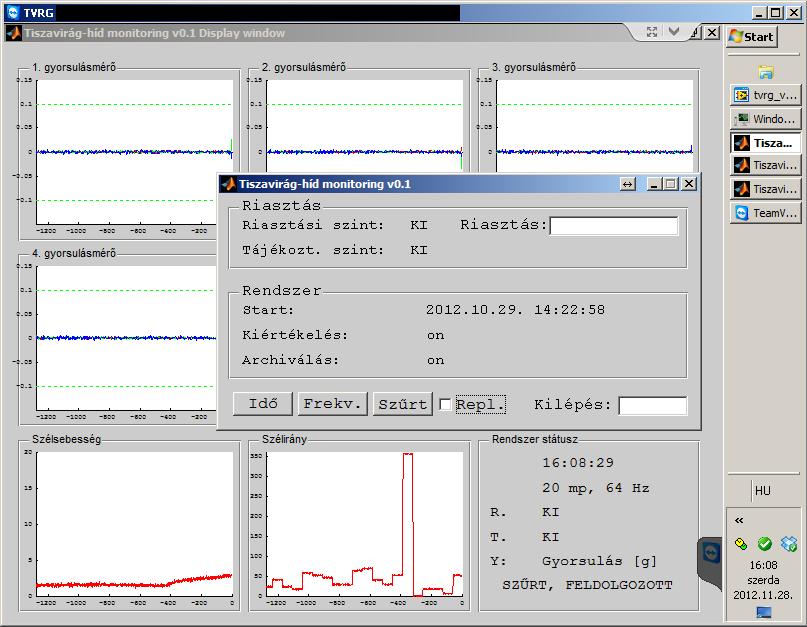This screenshot has width=807, height=627.
Task: Select the active Tisza... taskbar item
Action: pyautogui.click(x=765, y=143)
